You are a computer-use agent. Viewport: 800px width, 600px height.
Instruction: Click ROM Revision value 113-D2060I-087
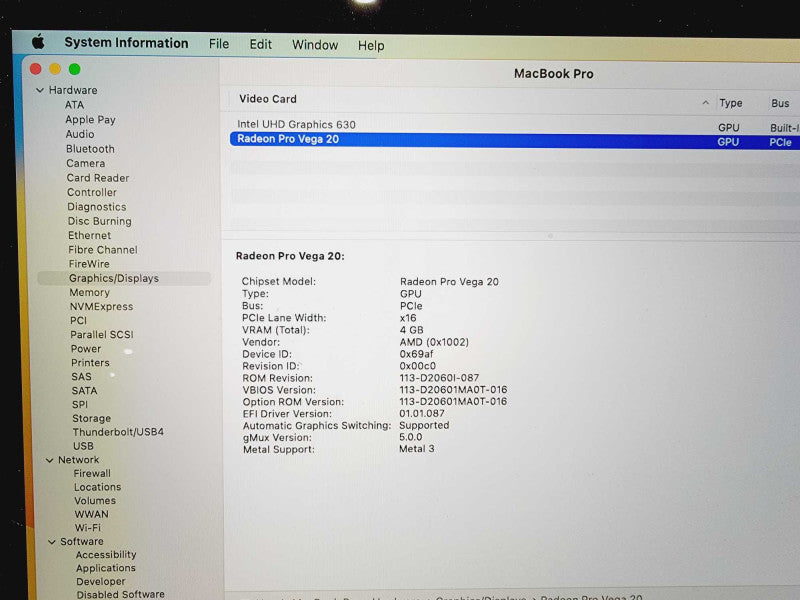(439, 378)
